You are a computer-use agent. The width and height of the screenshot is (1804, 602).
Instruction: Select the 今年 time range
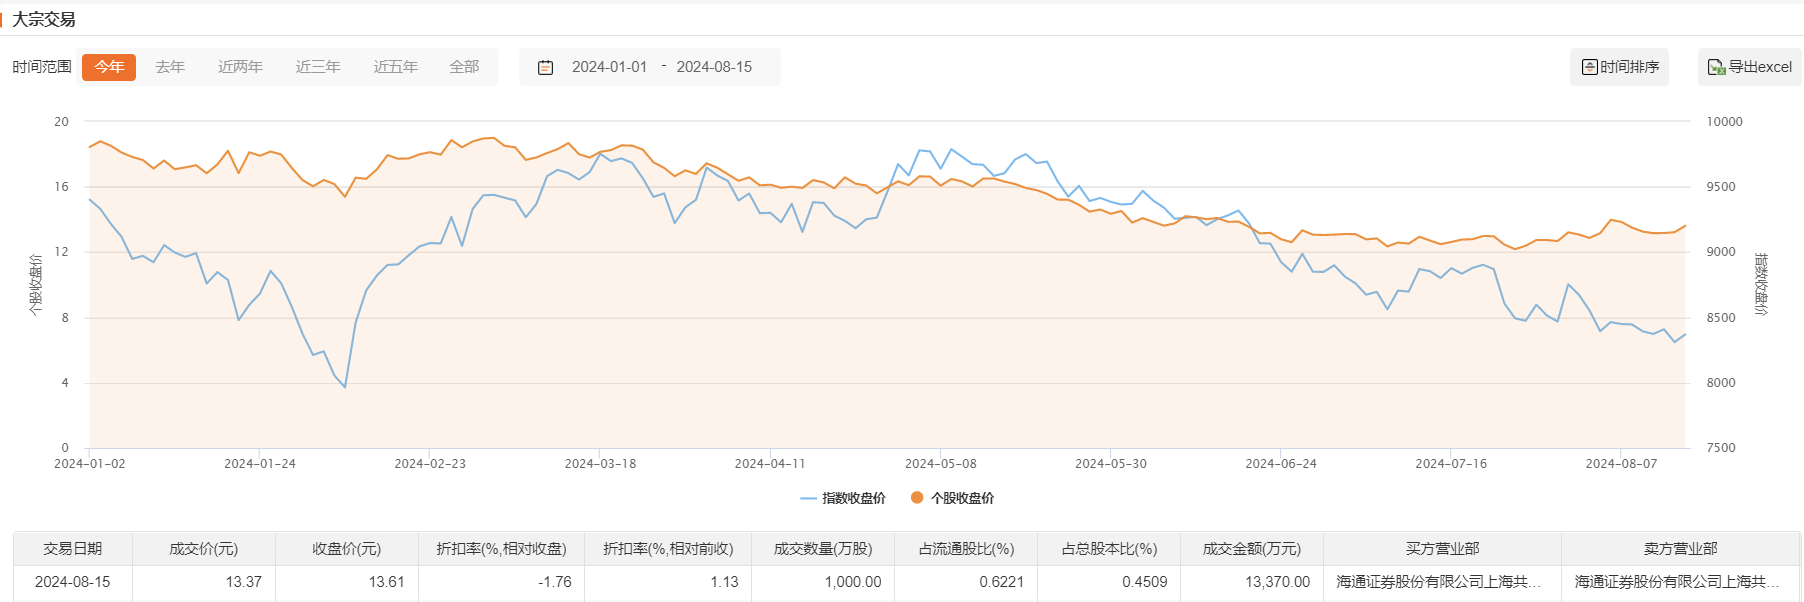109,67
